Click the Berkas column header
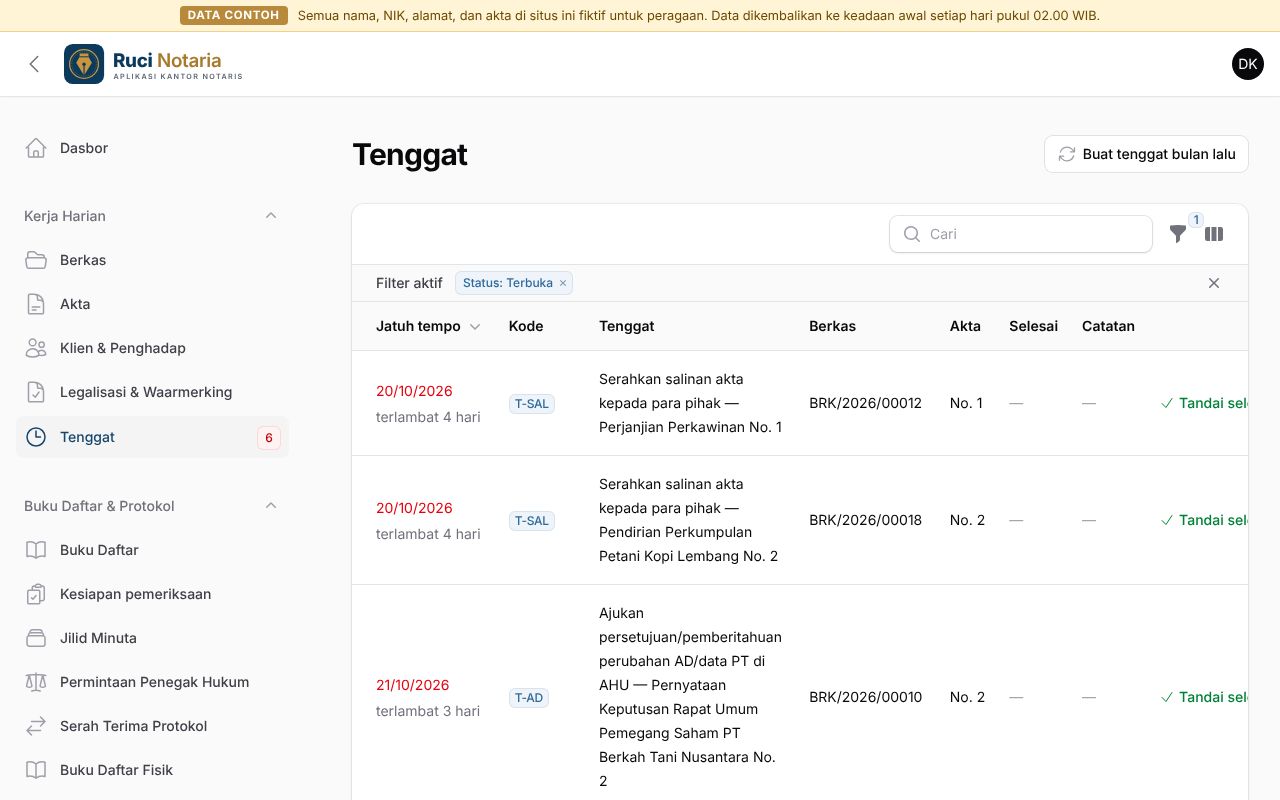The width and height of the screenshot is (1280, 800). click(x=832, y=326)
